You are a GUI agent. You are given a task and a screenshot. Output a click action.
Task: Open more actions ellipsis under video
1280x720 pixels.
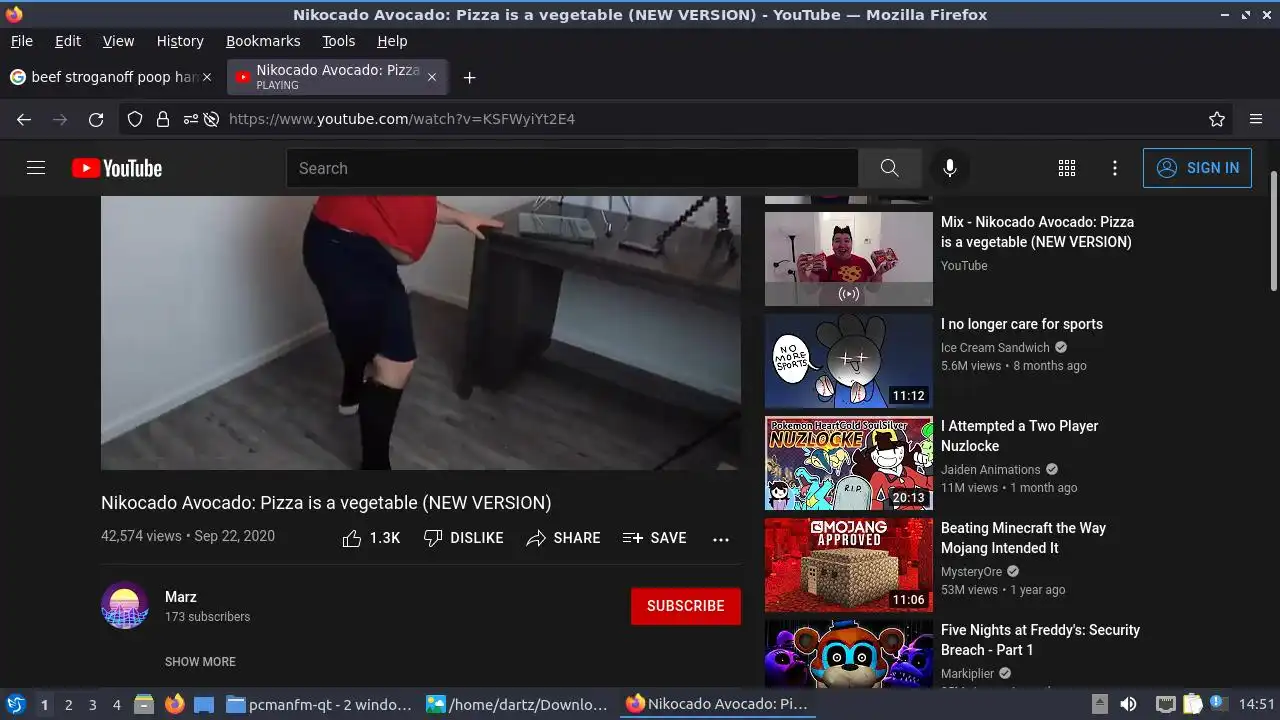click(721, 539)
